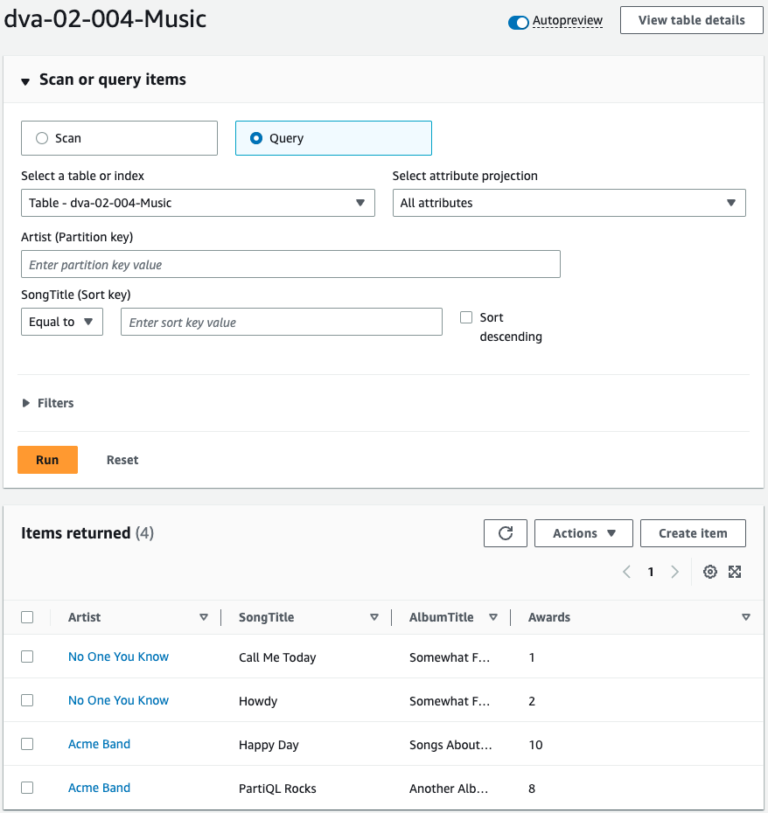
Task: Click the partition key value input field
Action: coord(290,264)
